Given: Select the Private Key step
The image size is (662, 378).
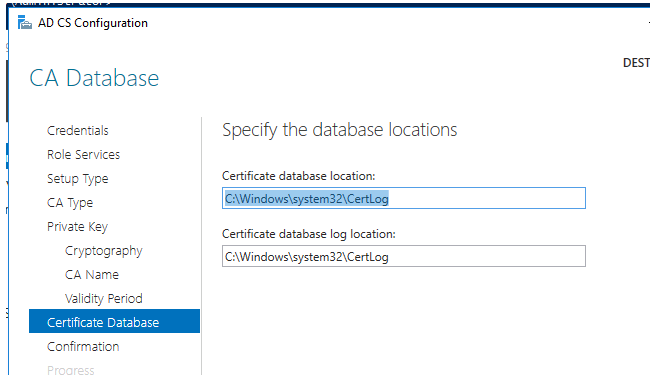Looking at the screenshot, I should pos(78,227).
